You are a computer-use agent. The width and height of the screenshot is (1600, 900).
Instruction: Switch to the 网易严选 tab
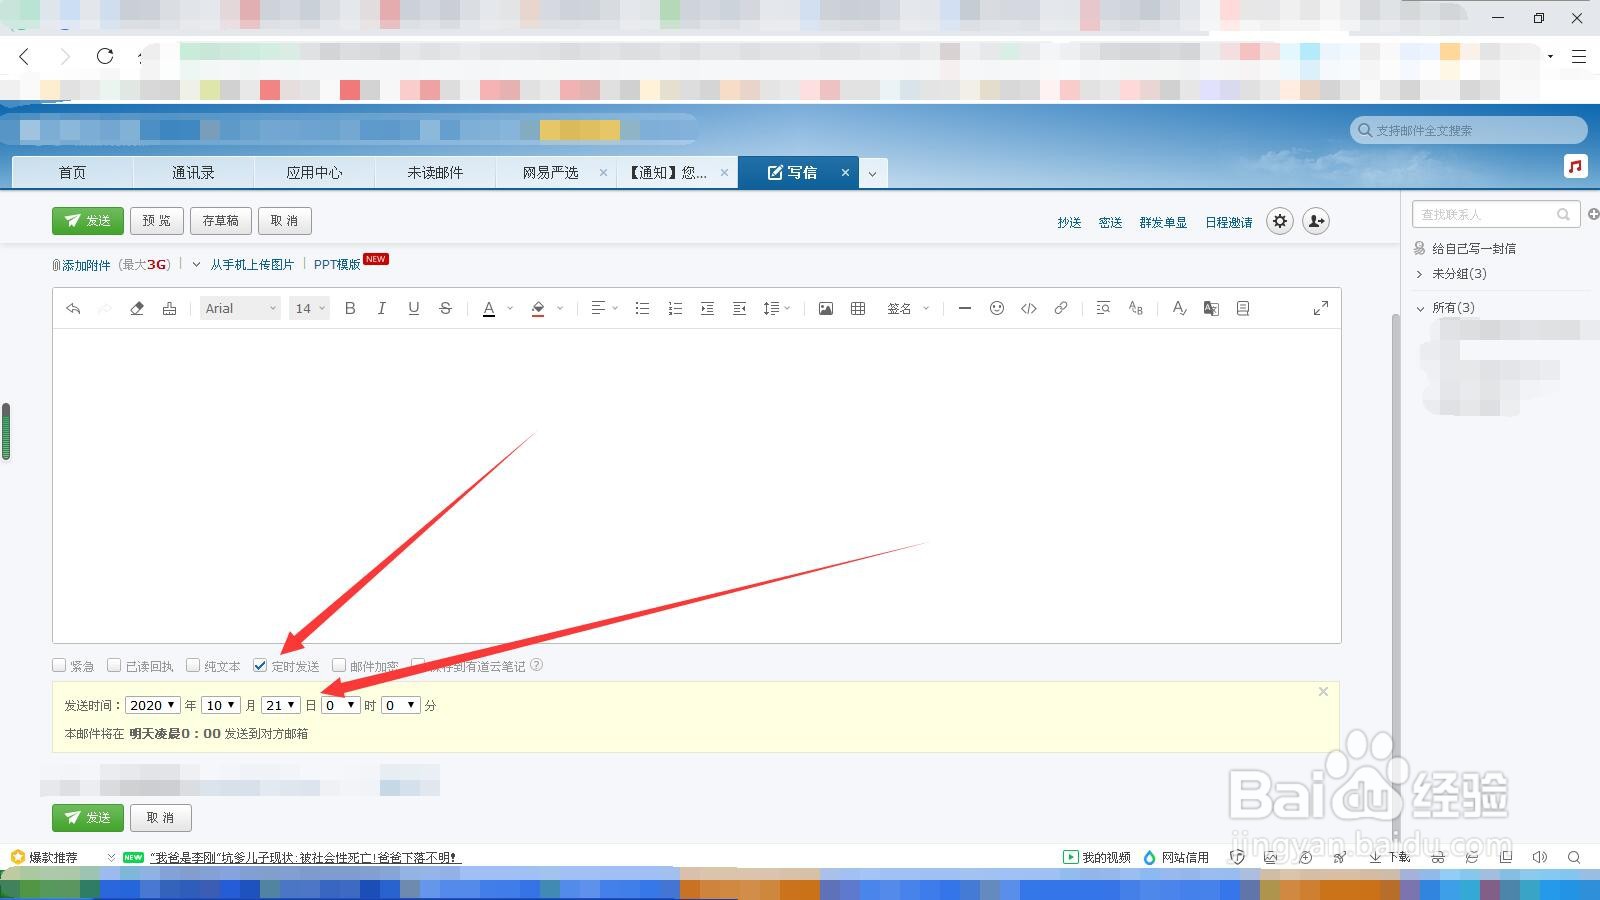pyautogui.click(x=550, y=173)
